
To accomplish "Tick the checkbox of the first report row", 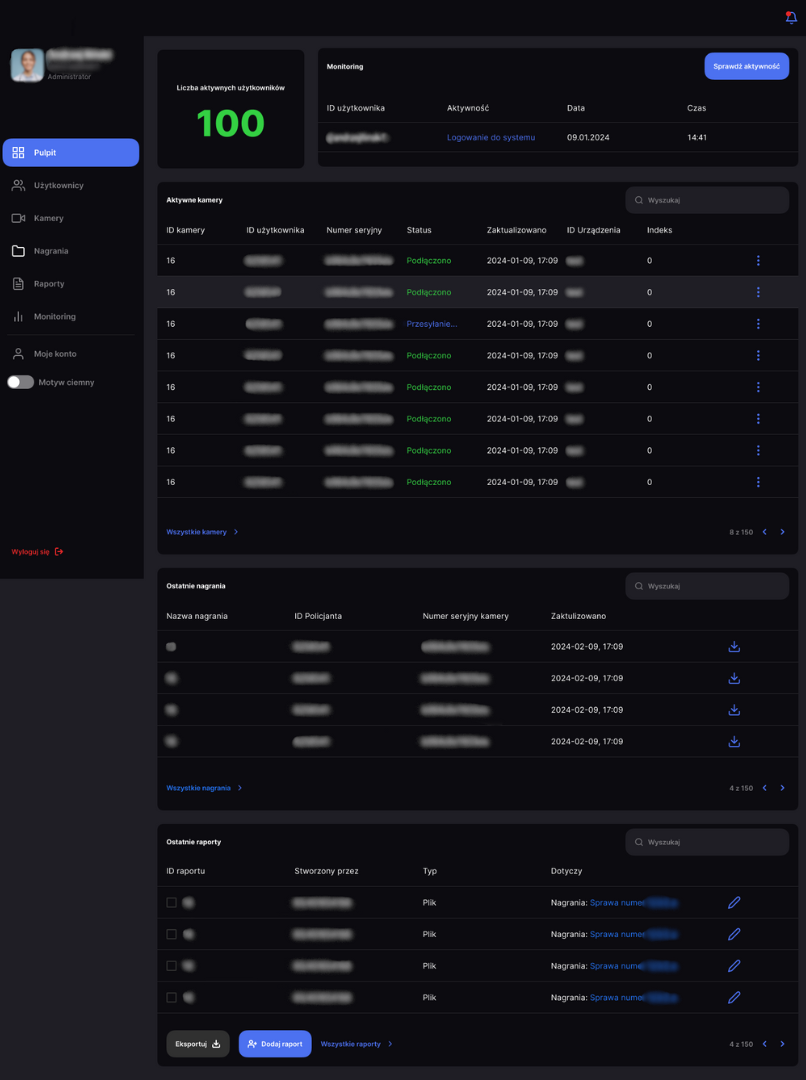I will point(172,902).
